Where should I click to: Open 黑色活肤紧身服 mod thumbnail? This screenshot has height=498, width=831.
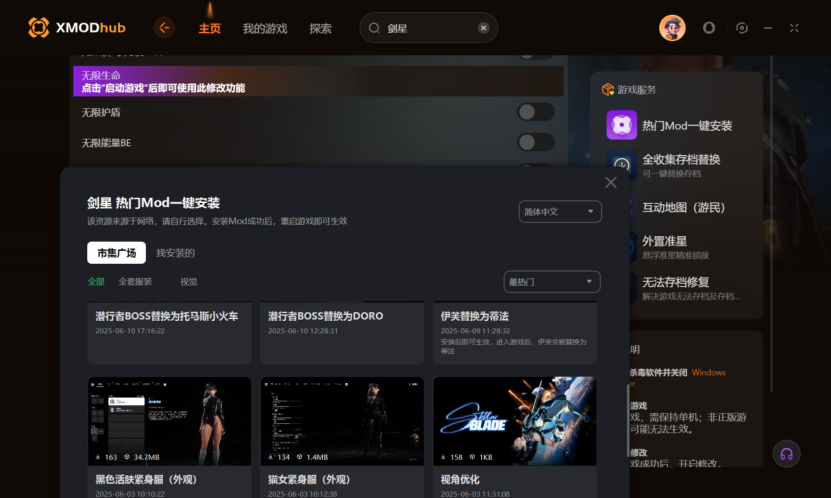(x=169, y=421)
